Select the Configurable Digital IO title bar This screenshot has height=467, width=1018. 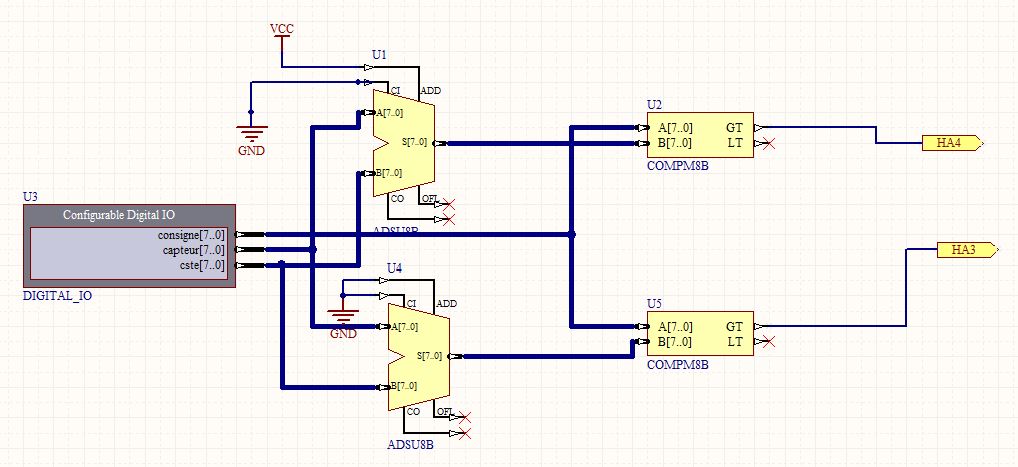[133, 215]
